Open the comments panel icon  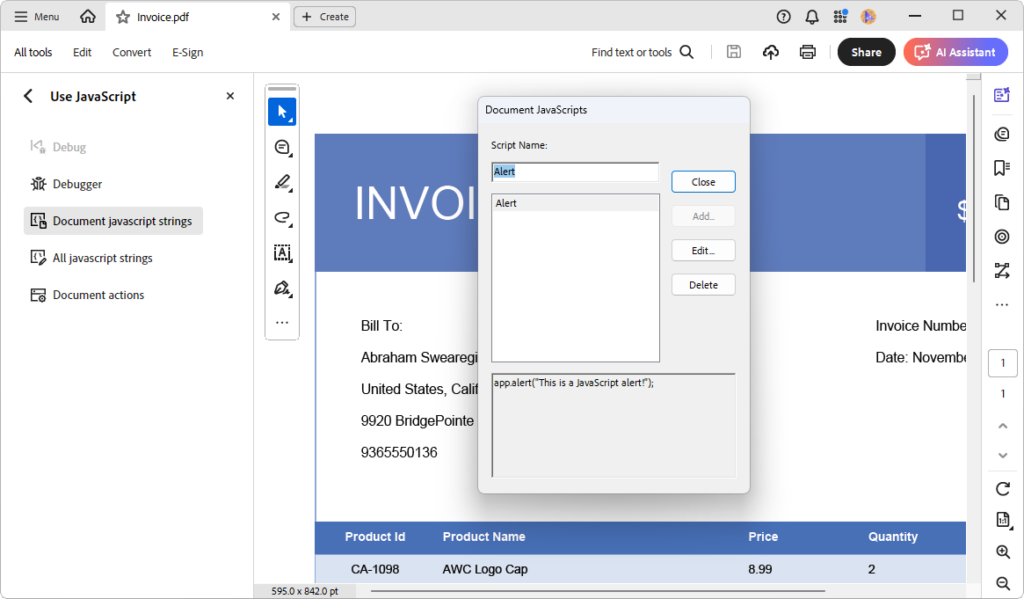(1002, 134)
